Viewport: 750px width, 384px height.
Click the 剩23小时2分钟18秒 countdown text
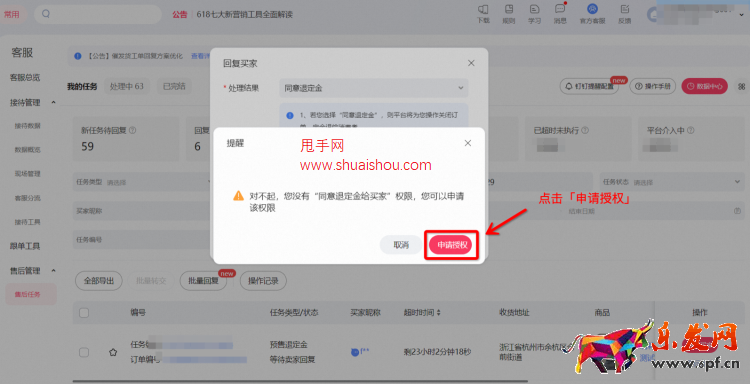(437, 352)
